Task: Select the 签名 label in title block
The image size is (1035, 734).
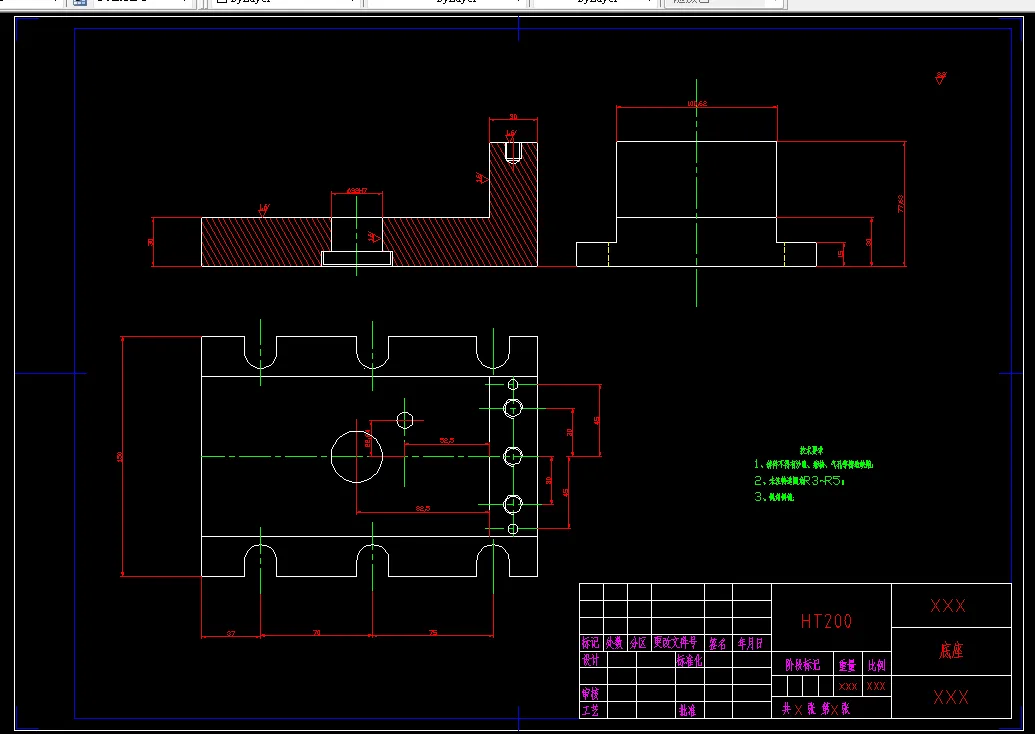Action: click(718, 643)
